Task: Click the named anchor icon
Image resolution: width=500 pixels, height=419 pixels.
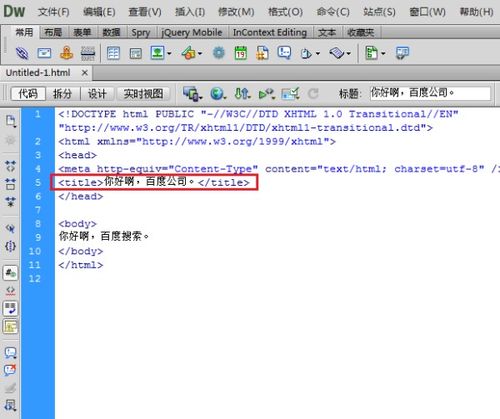Action: (x=66, y=53)
